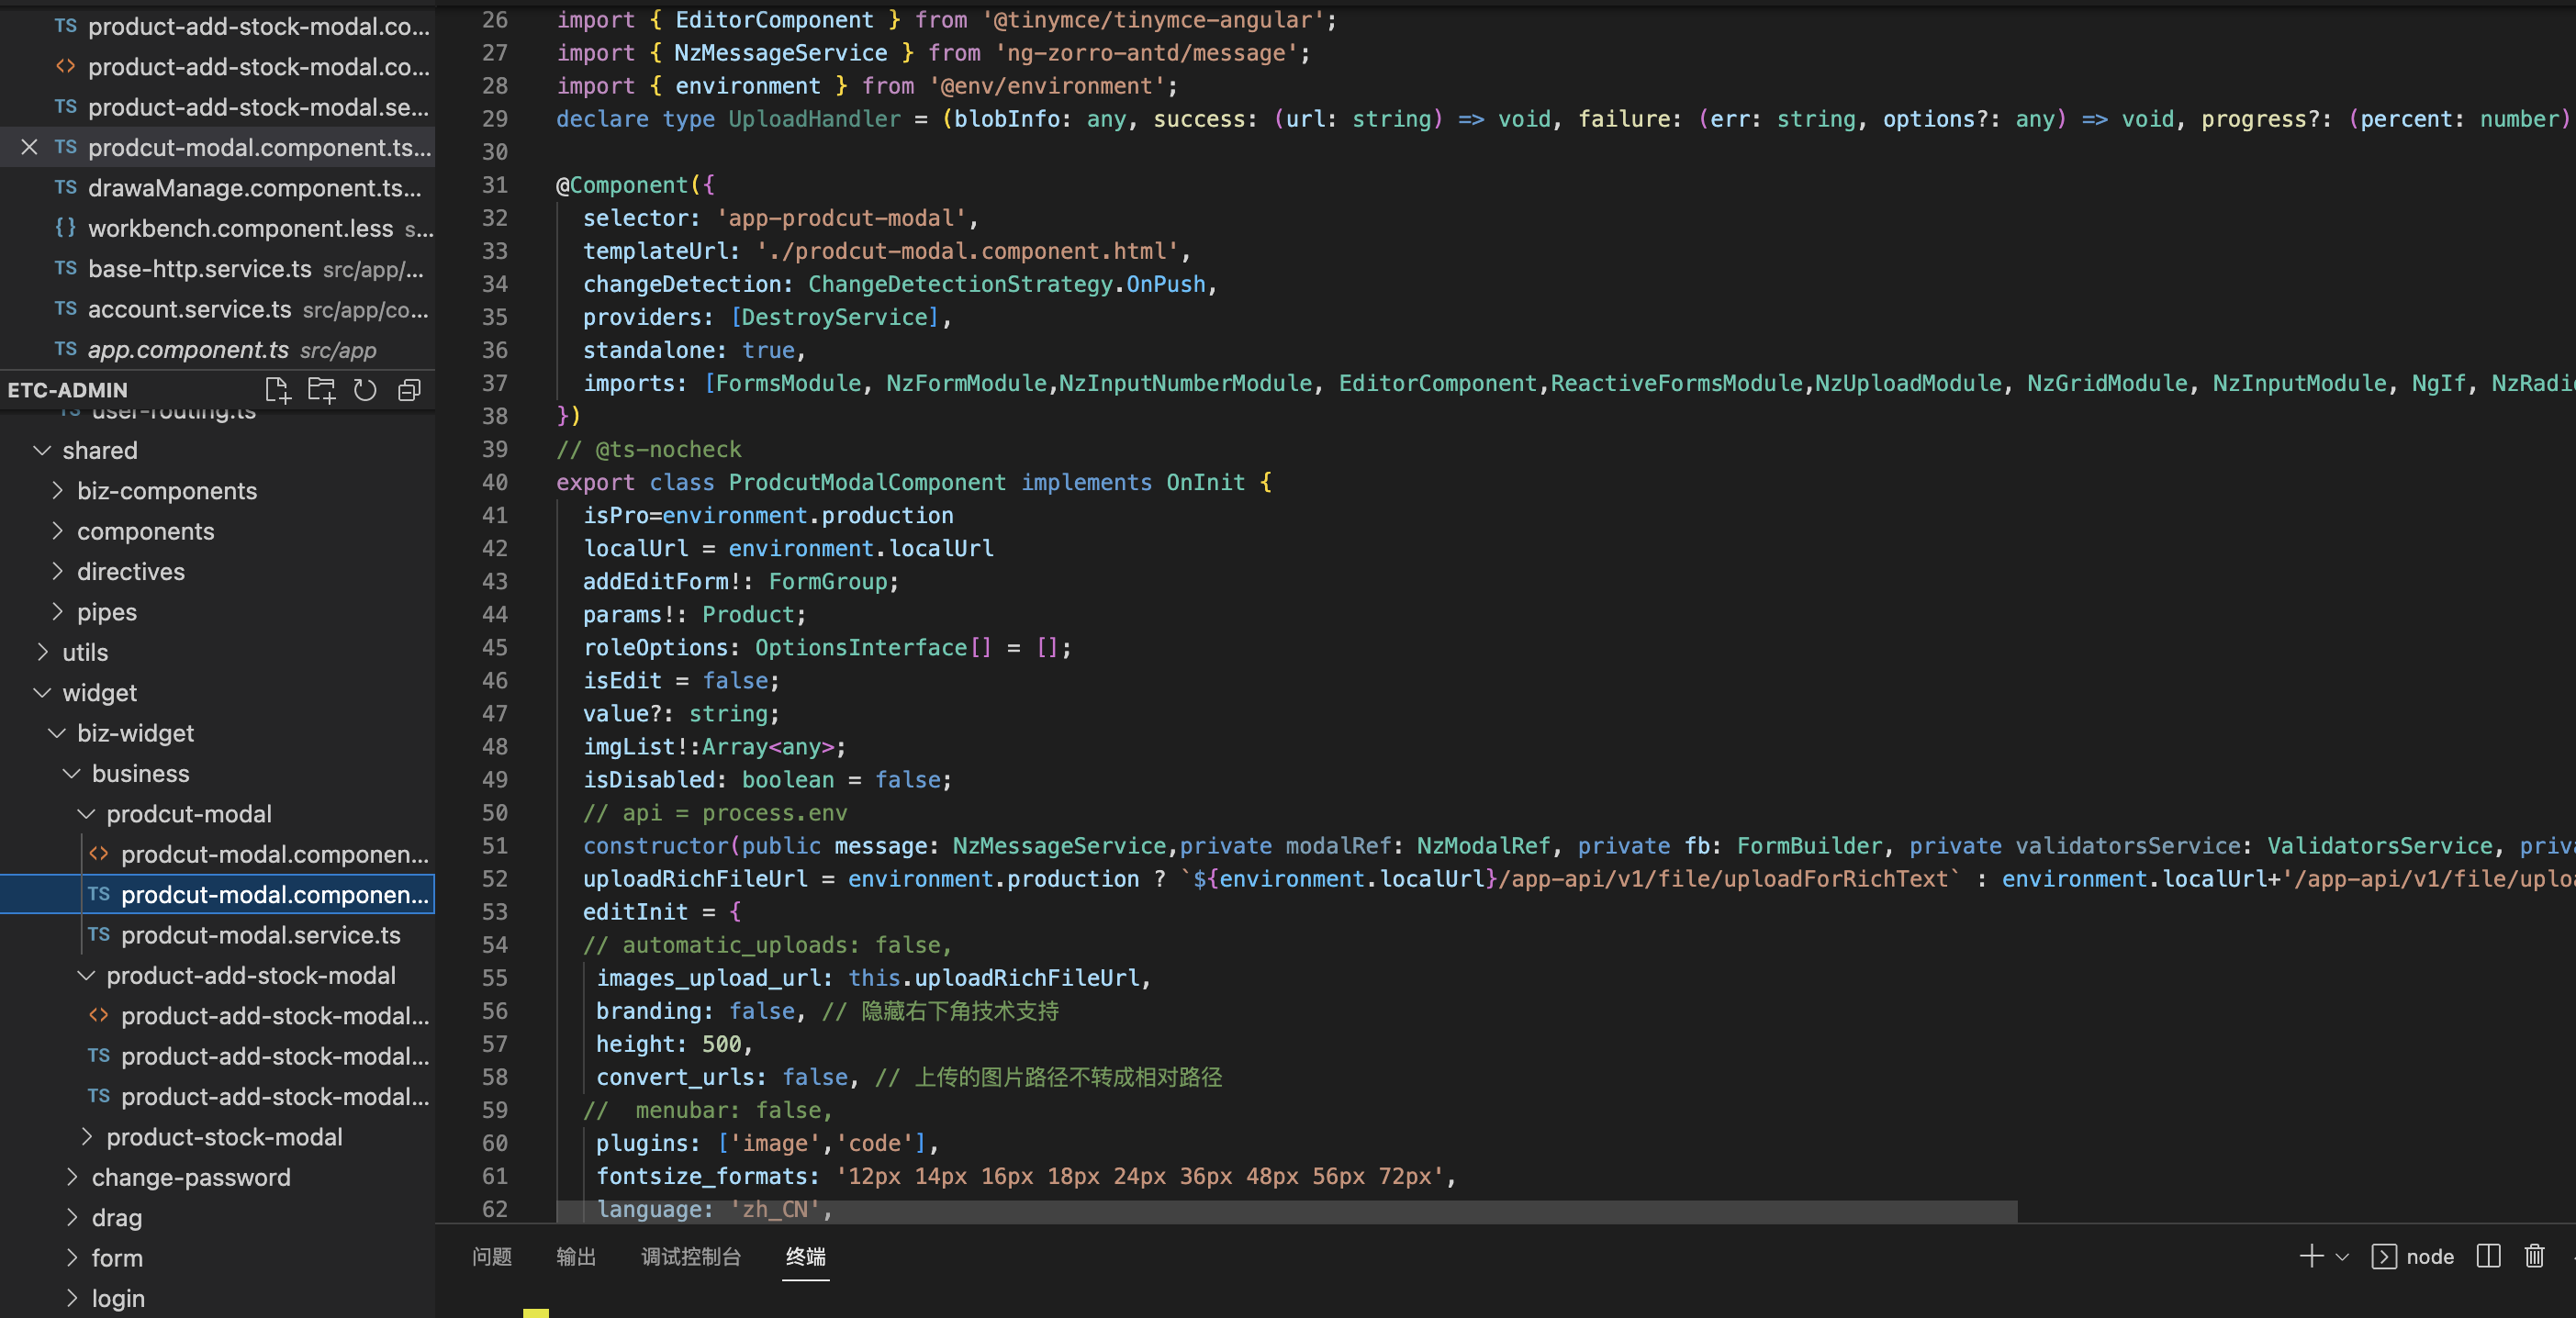Expand the directives folder

[57, 571]
